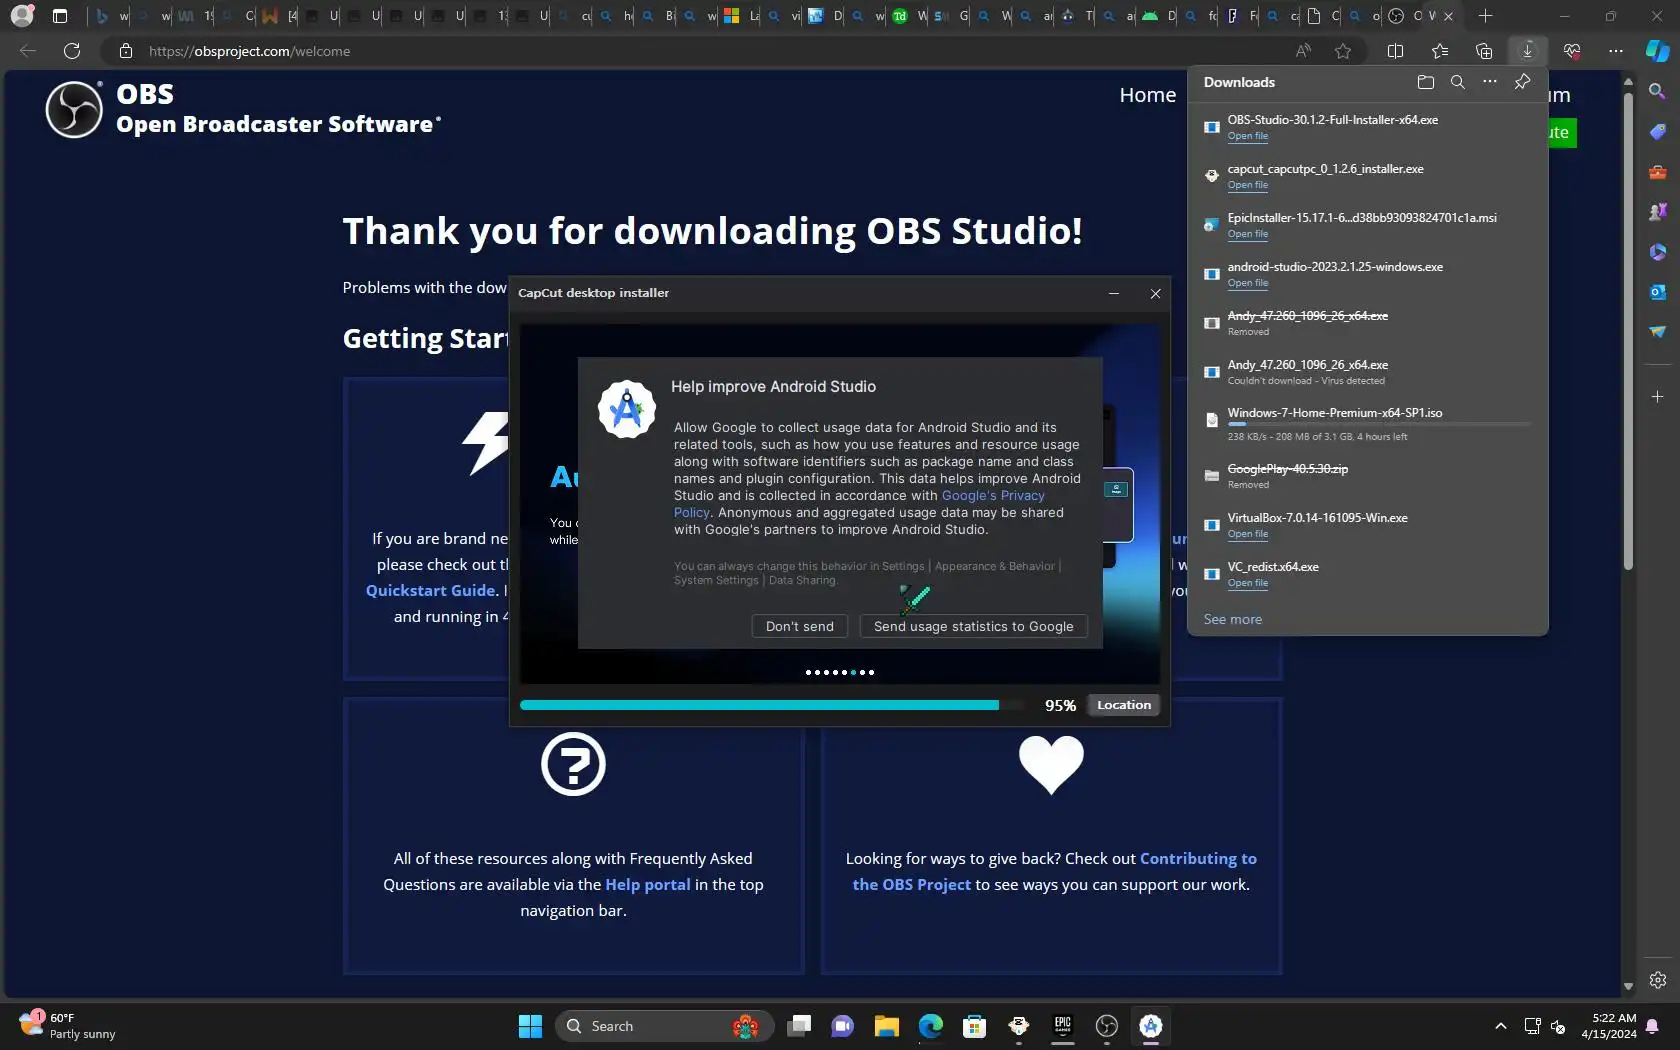
Task: Click Don't send in the Android Studio dialog
Action: [799, 626]
